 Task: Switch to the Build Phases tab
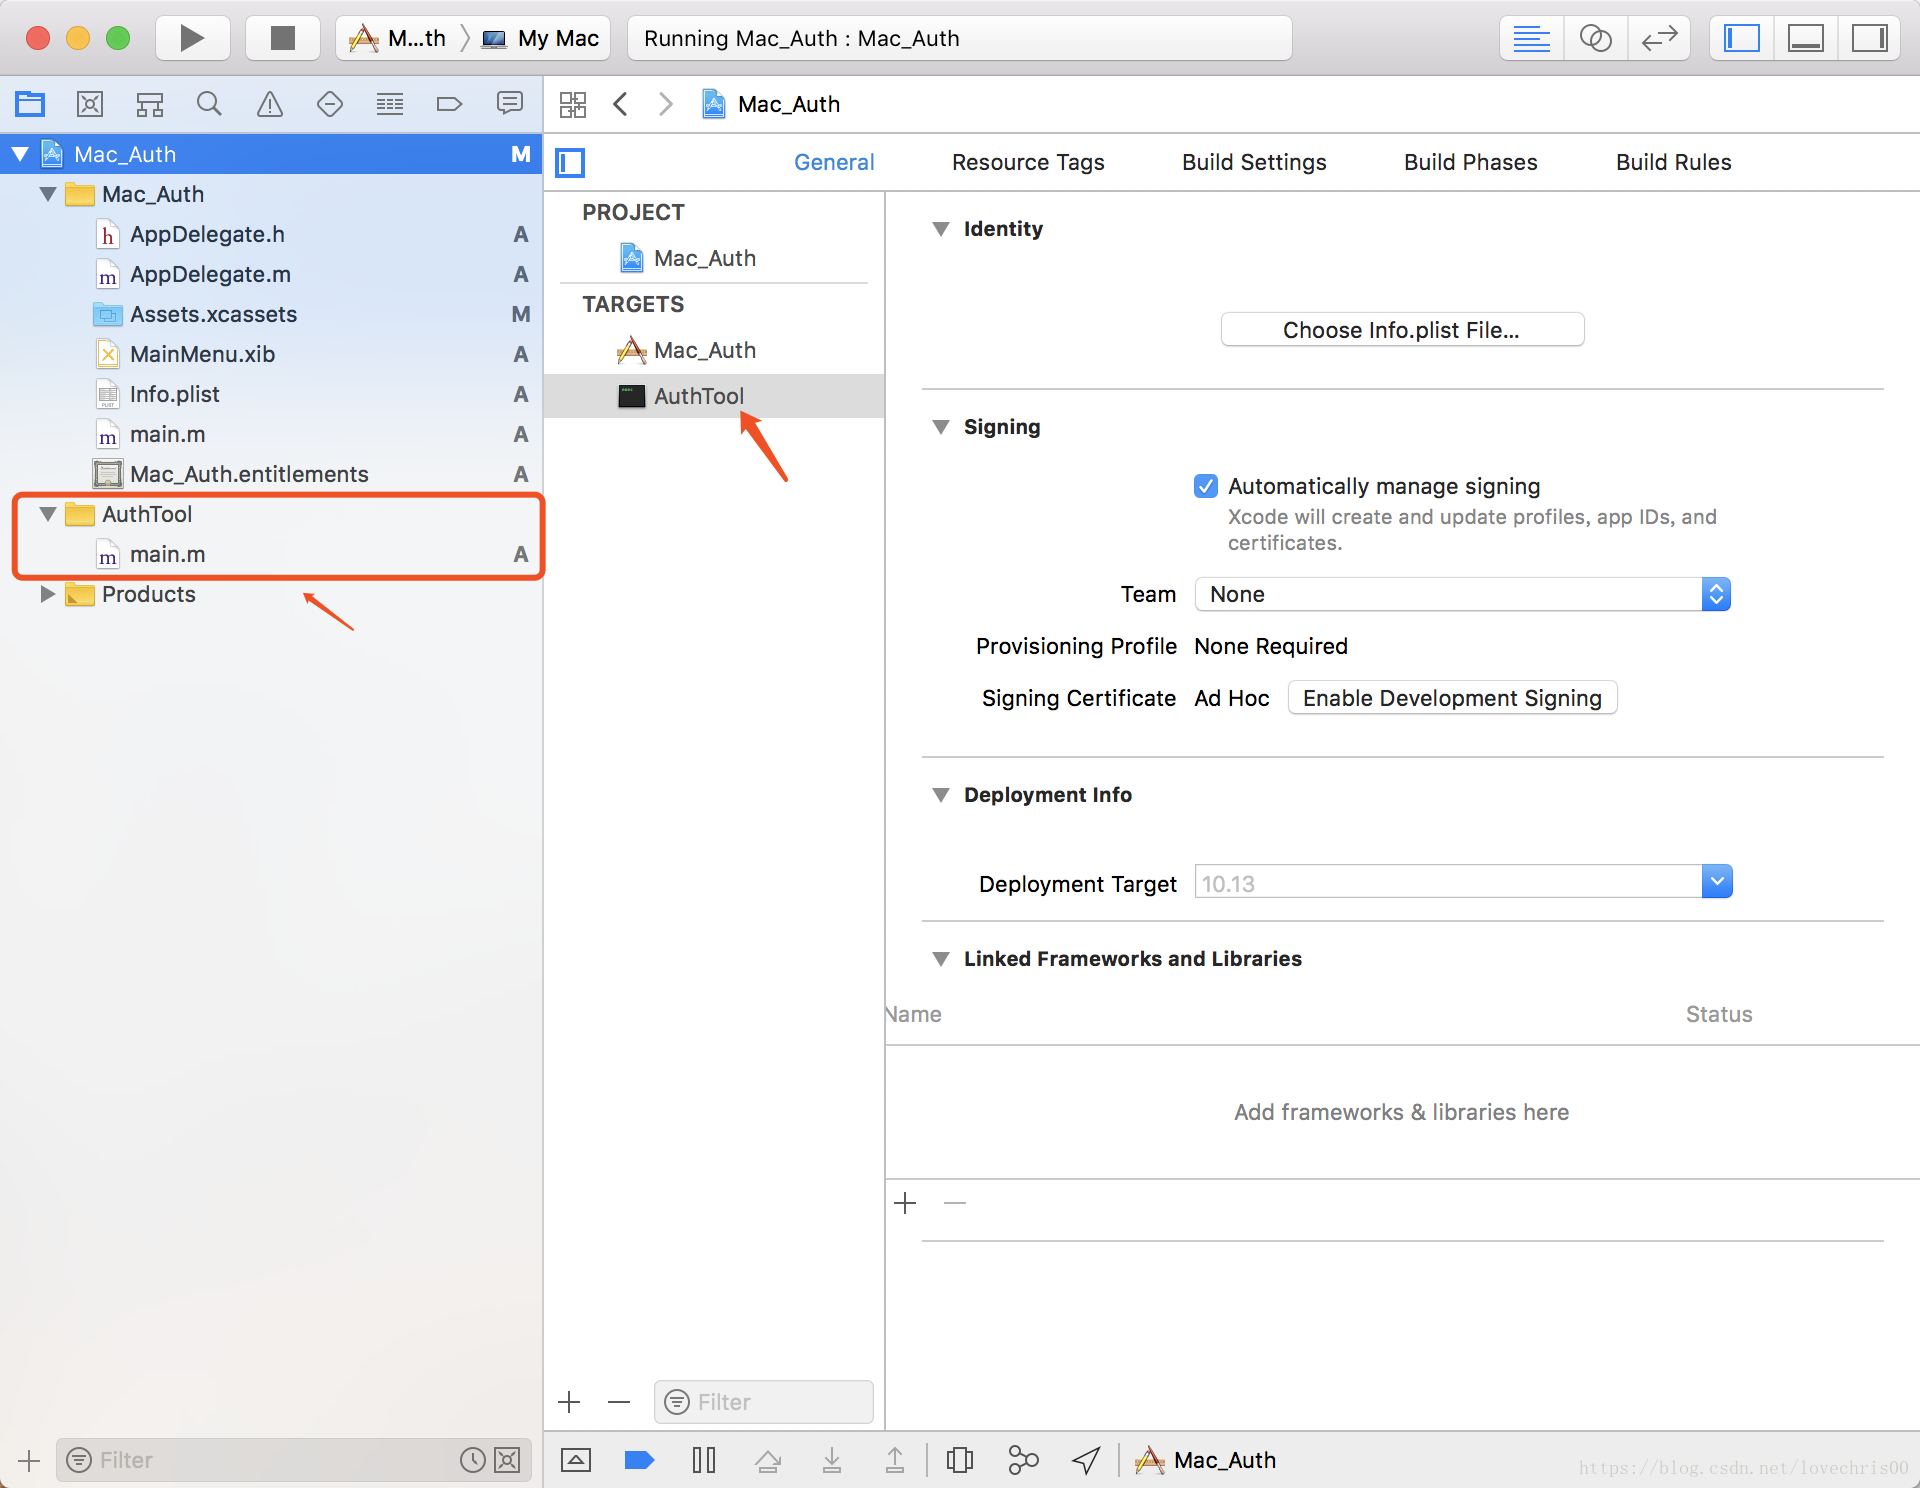(1470, 162)
